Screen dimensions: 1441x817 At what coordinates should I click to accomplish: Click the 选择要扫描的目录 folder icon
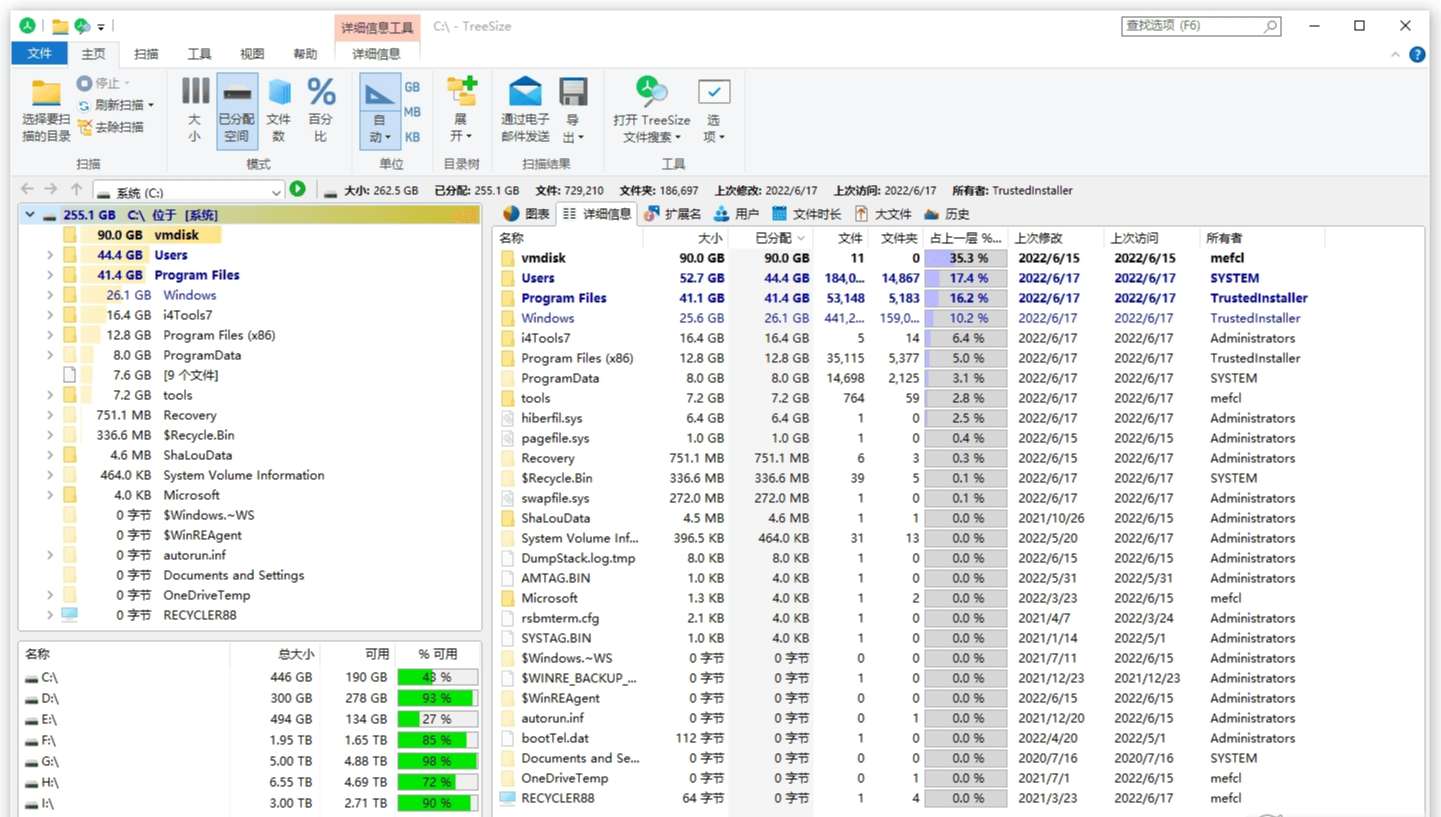[x=46, y=94]
